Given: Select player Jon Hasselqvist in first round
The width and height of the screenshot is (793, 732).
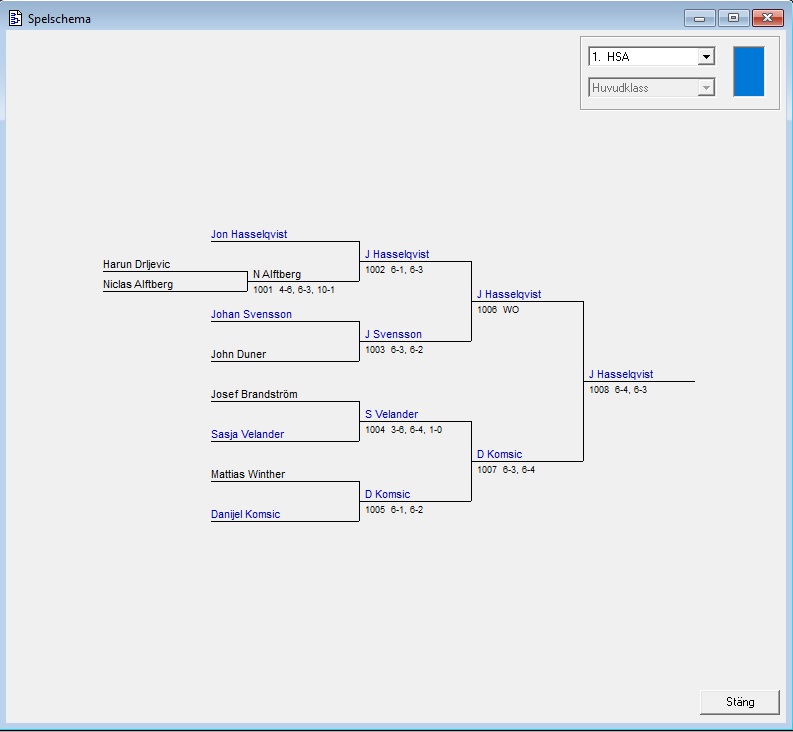Looking at the screenshot, I should point(249,235).
